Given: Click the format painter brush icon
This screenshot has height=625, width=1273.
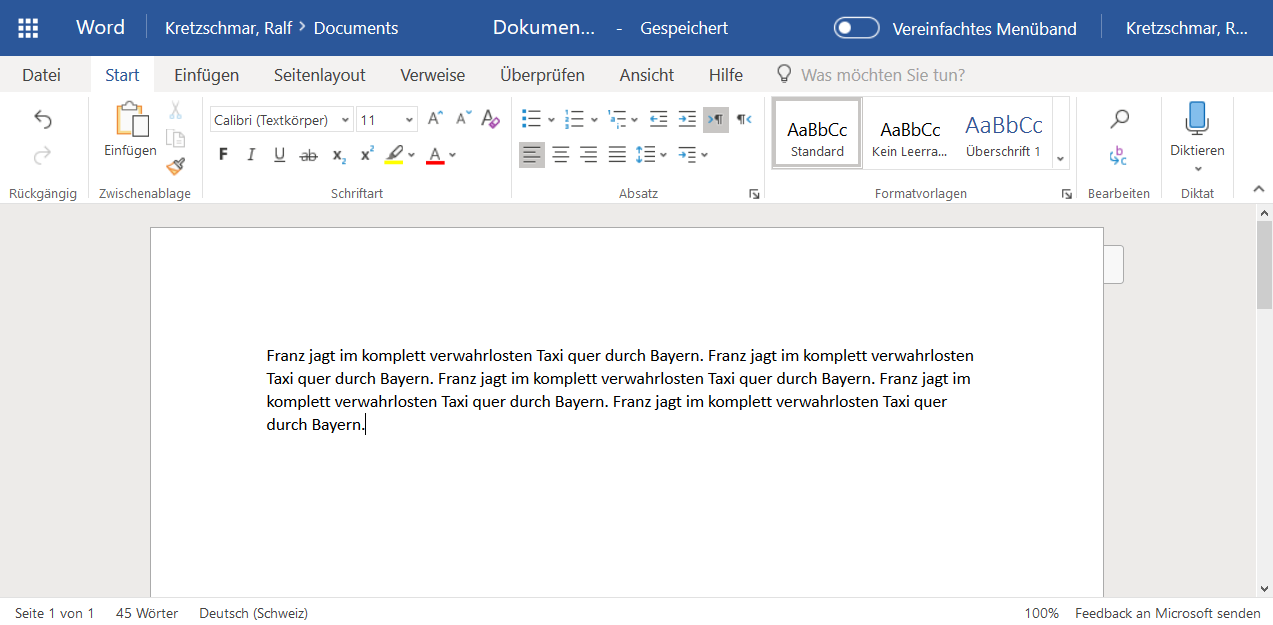Looking at the screenshot, I should (176, 165).
